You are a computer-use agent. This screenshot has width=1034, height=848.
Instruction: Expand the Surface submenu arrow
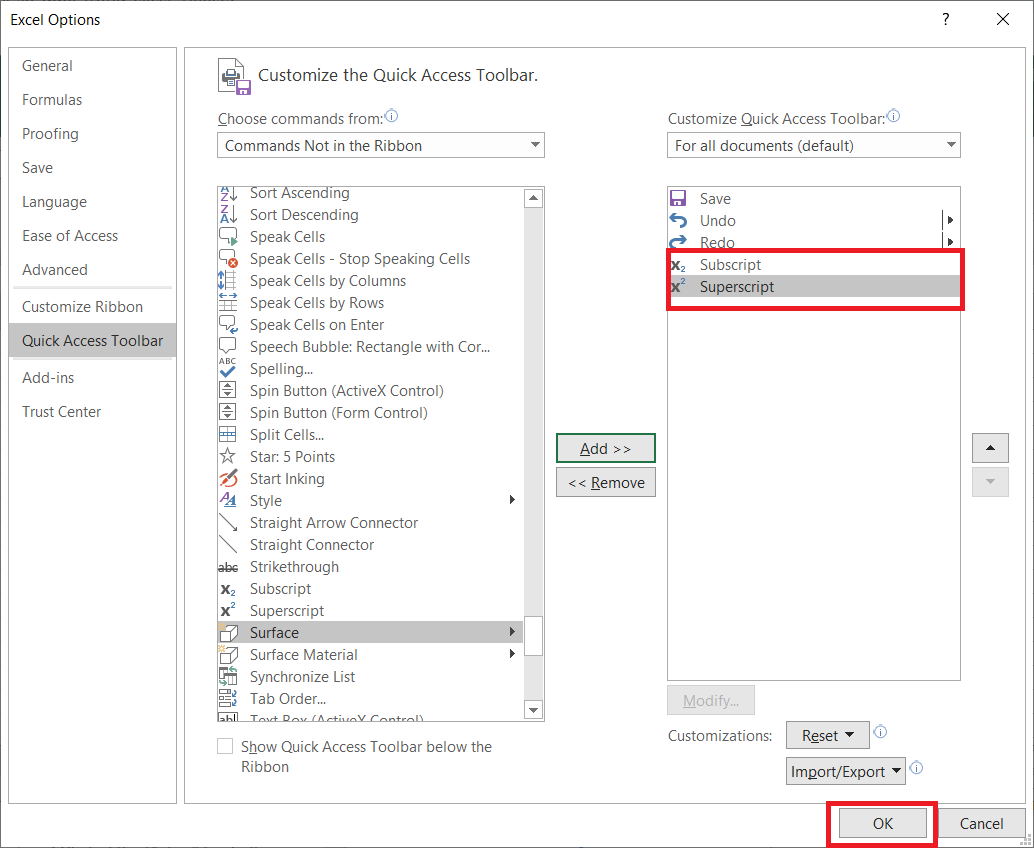point(512,632)
